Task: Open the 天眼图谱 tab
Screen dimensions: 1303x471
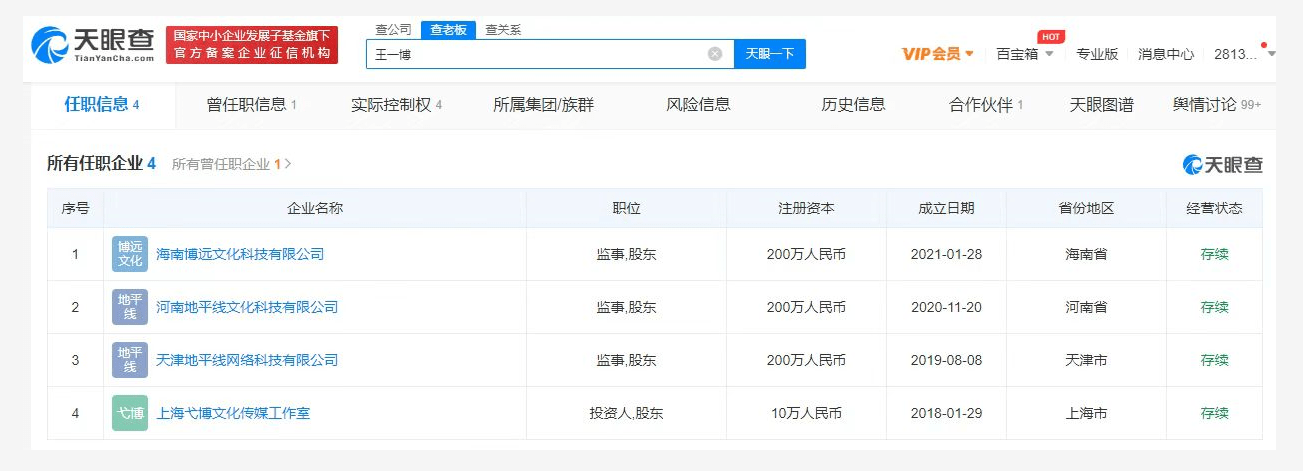Action: tap(1102, 104)
